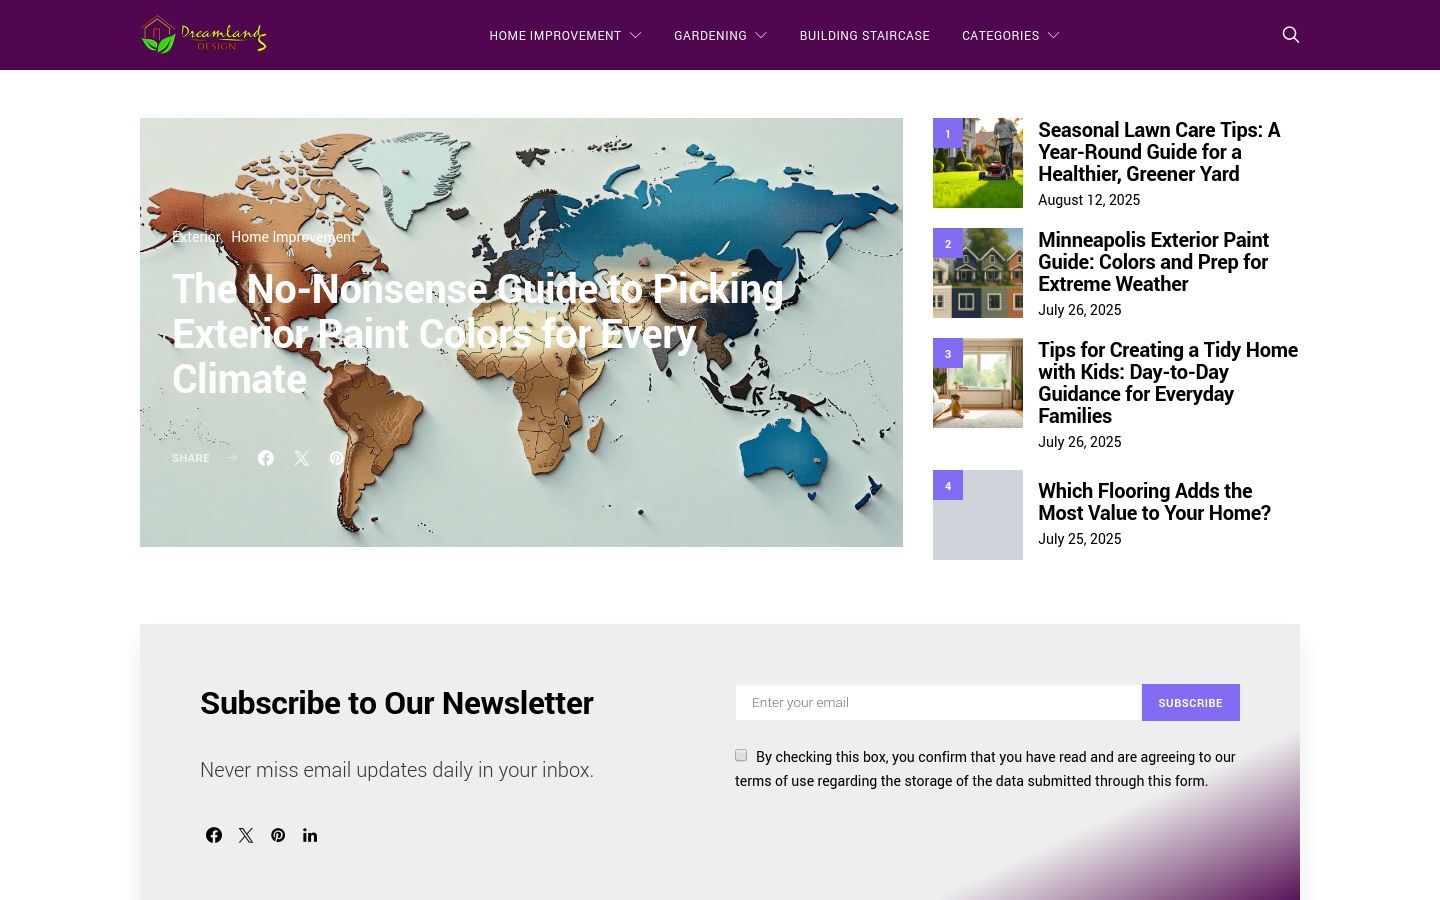Share featured article on X

tap(302, 458)
